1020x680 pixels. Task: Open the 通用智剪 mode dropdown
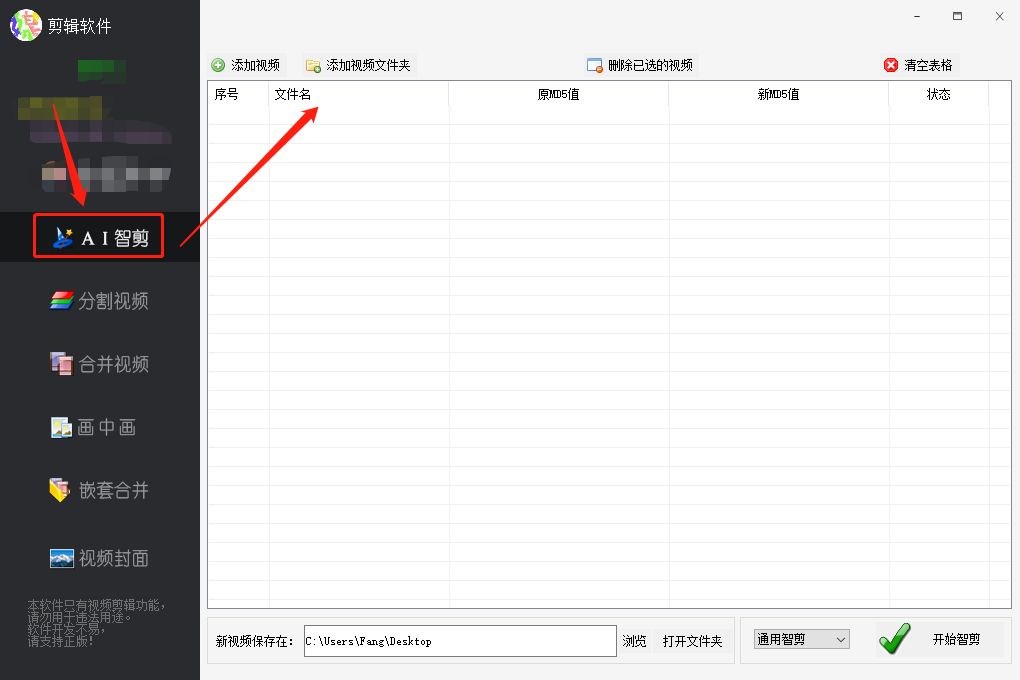tap(800, 638)
